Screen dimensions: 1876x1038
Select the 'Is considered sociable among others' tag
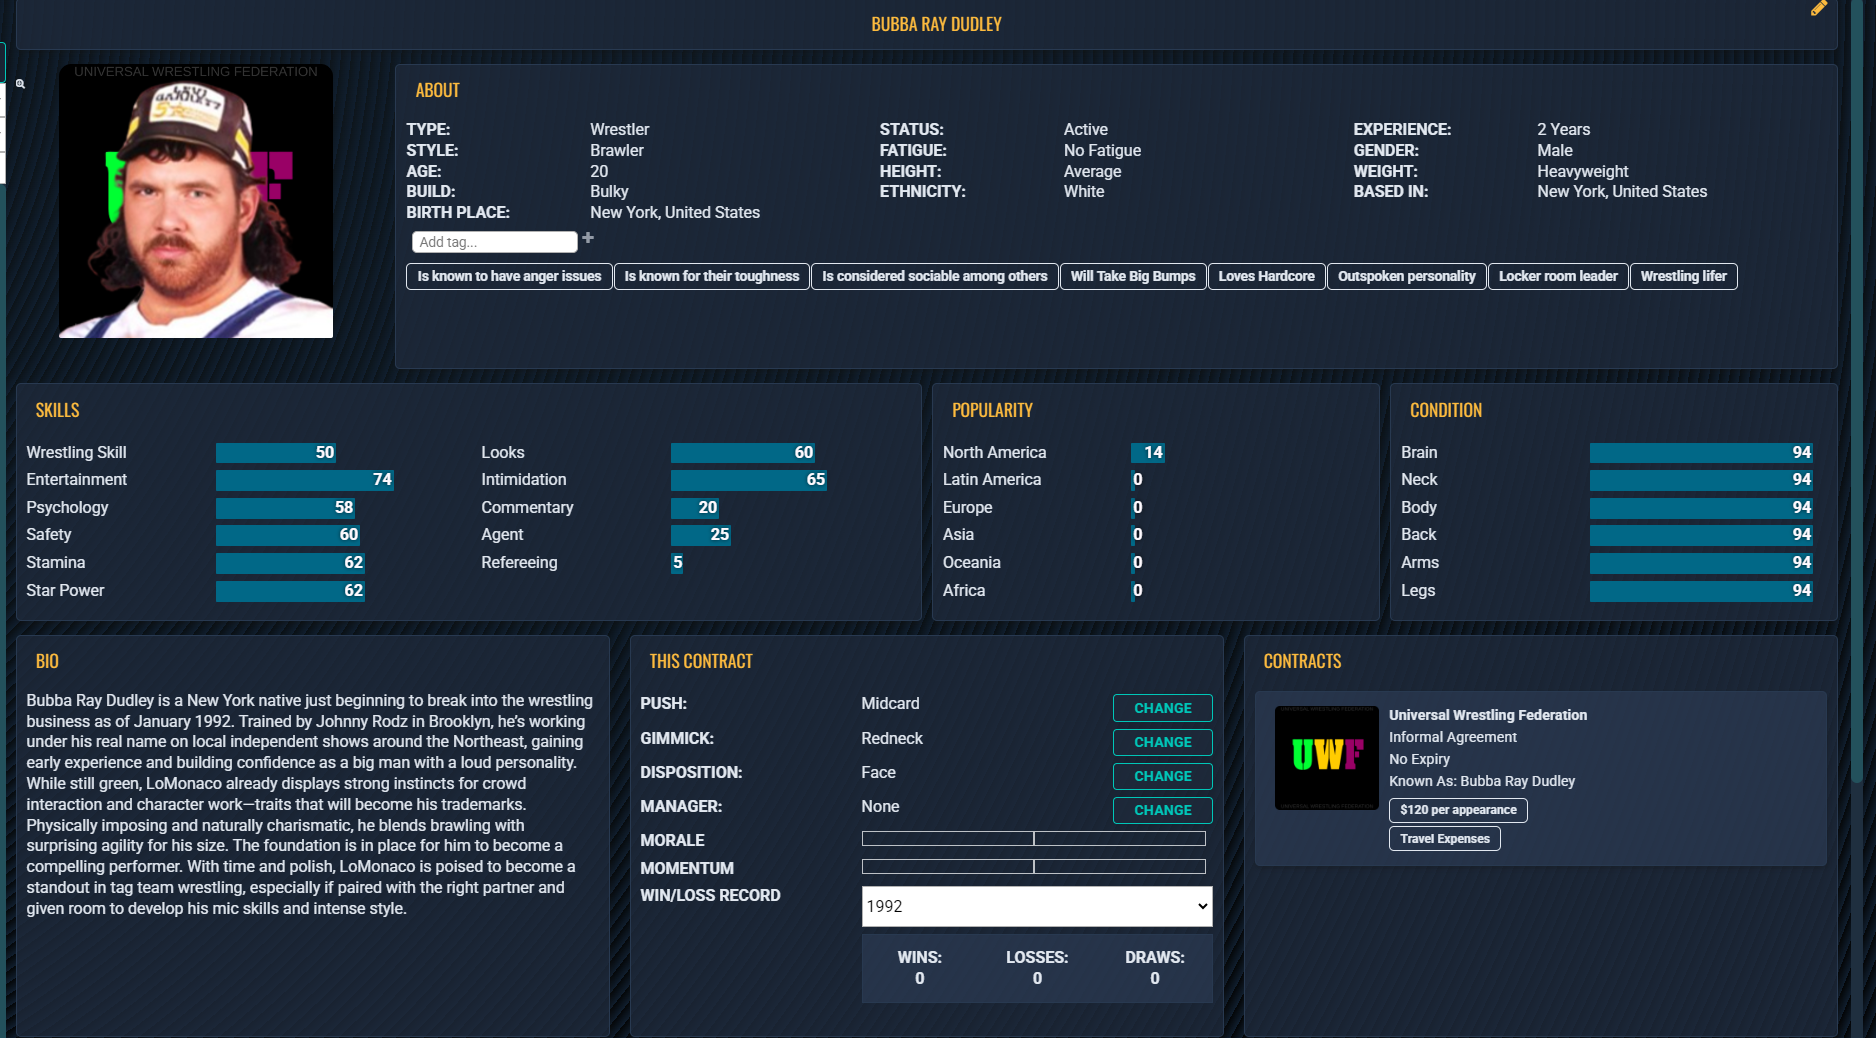tap(934, 276)
